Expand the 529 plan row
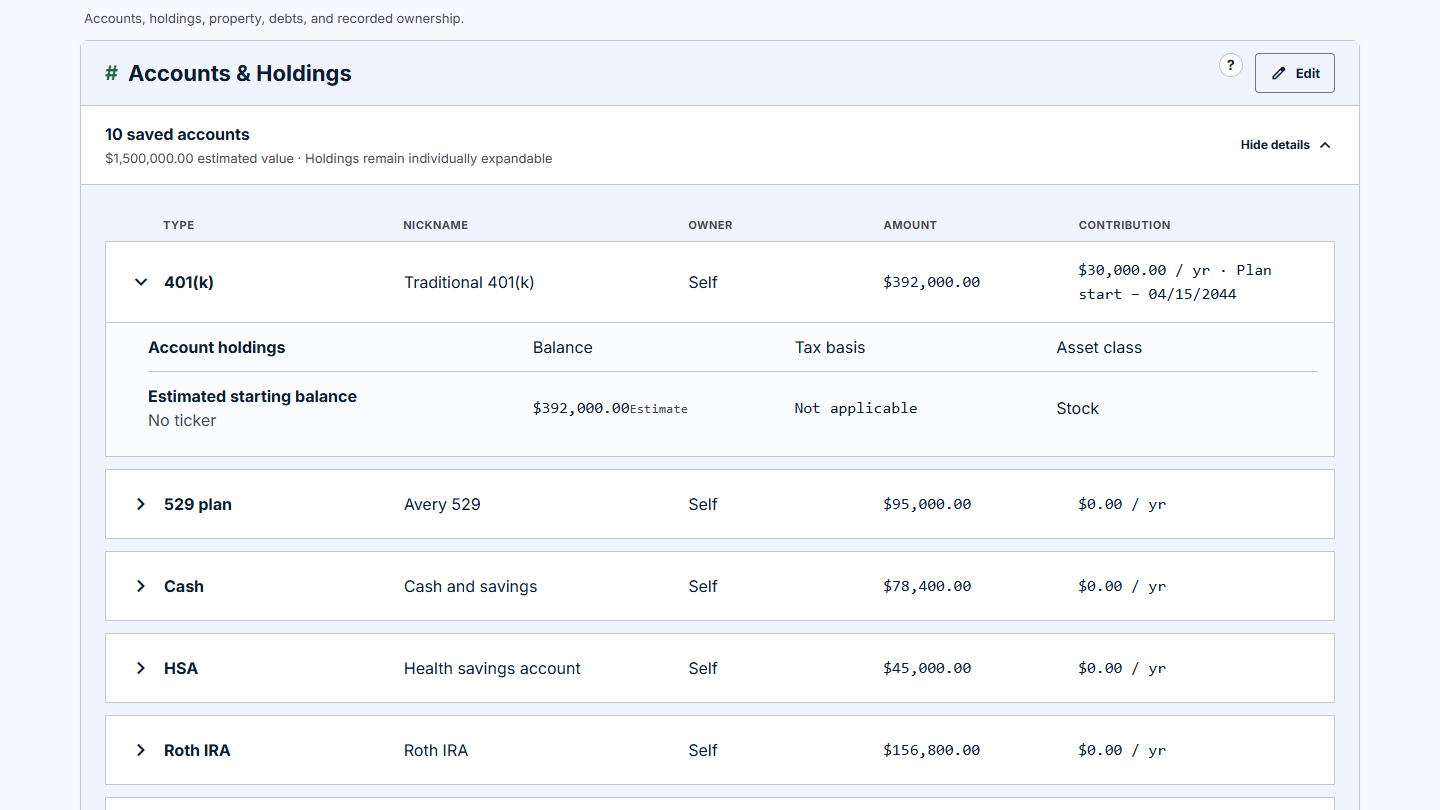 [x=141, y=504]
